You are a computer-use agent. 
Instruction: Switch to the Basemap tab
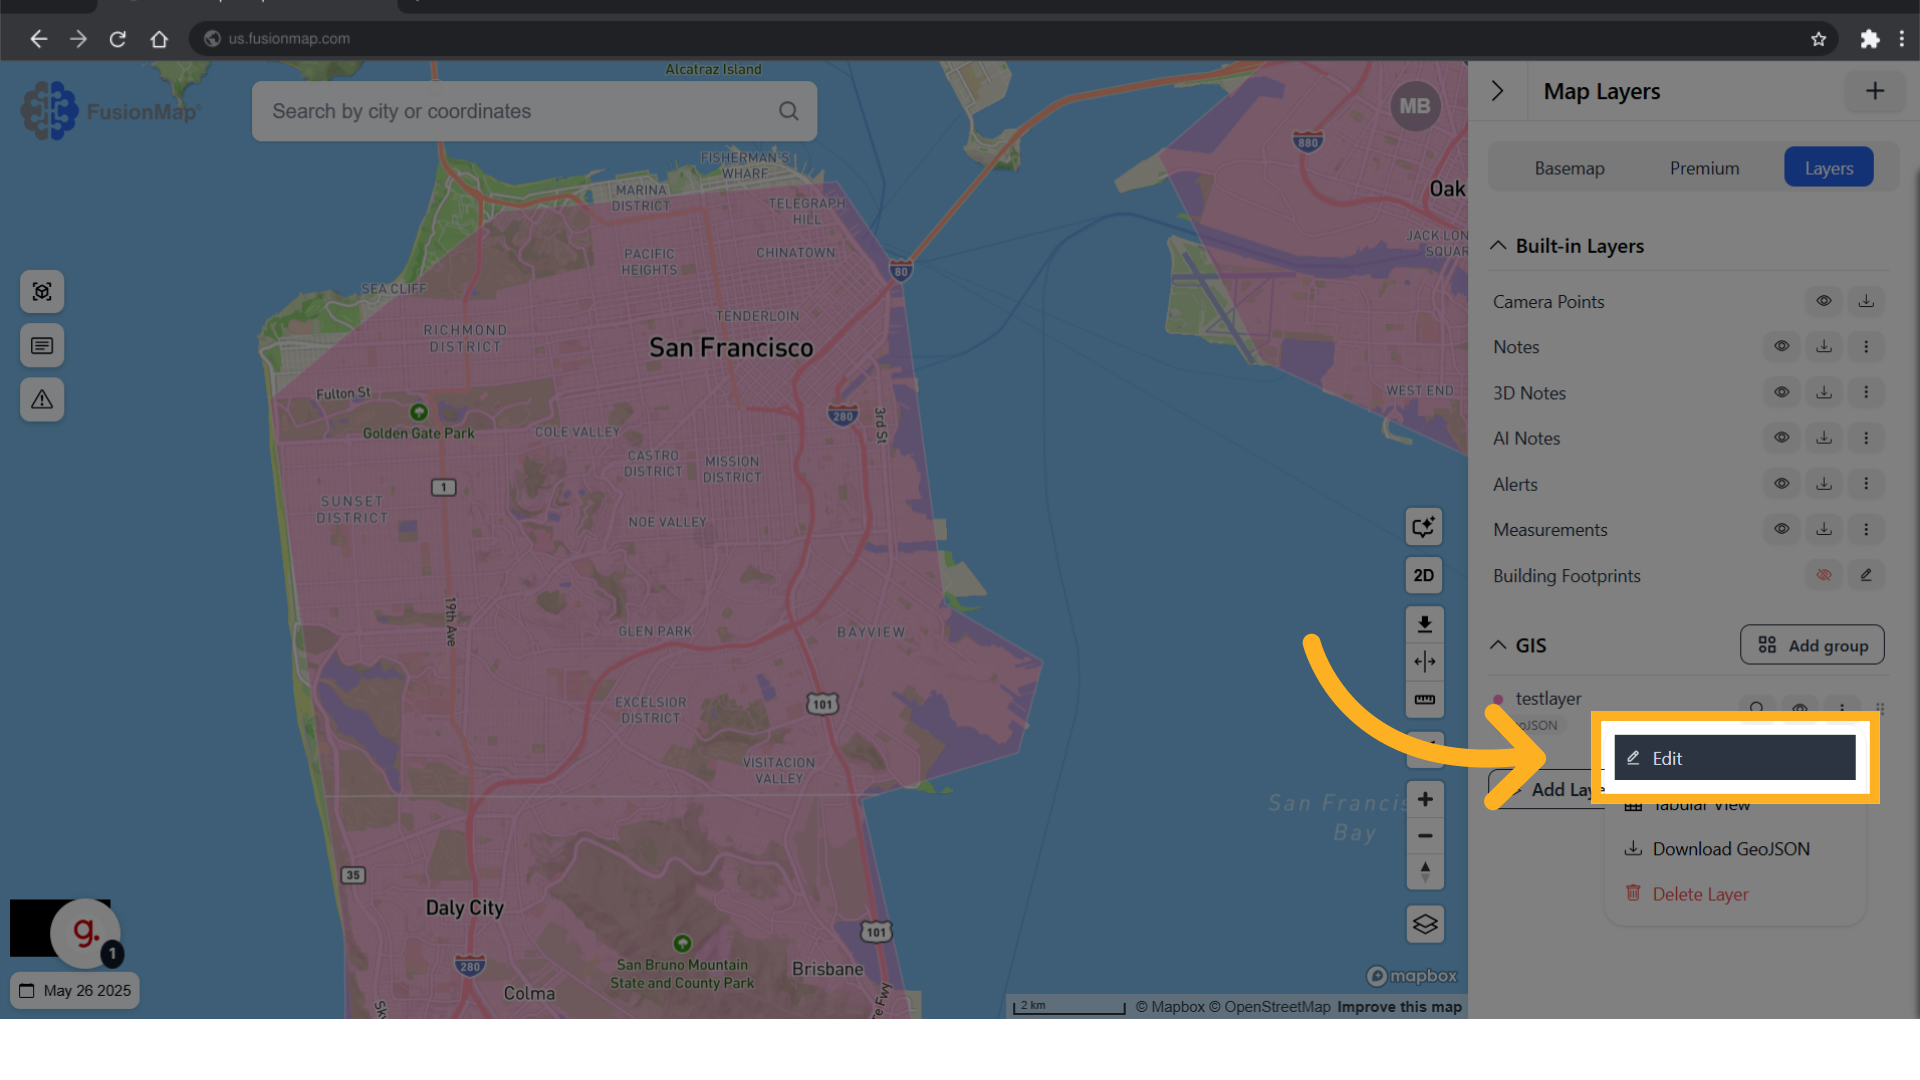(x=1569, y=168)
